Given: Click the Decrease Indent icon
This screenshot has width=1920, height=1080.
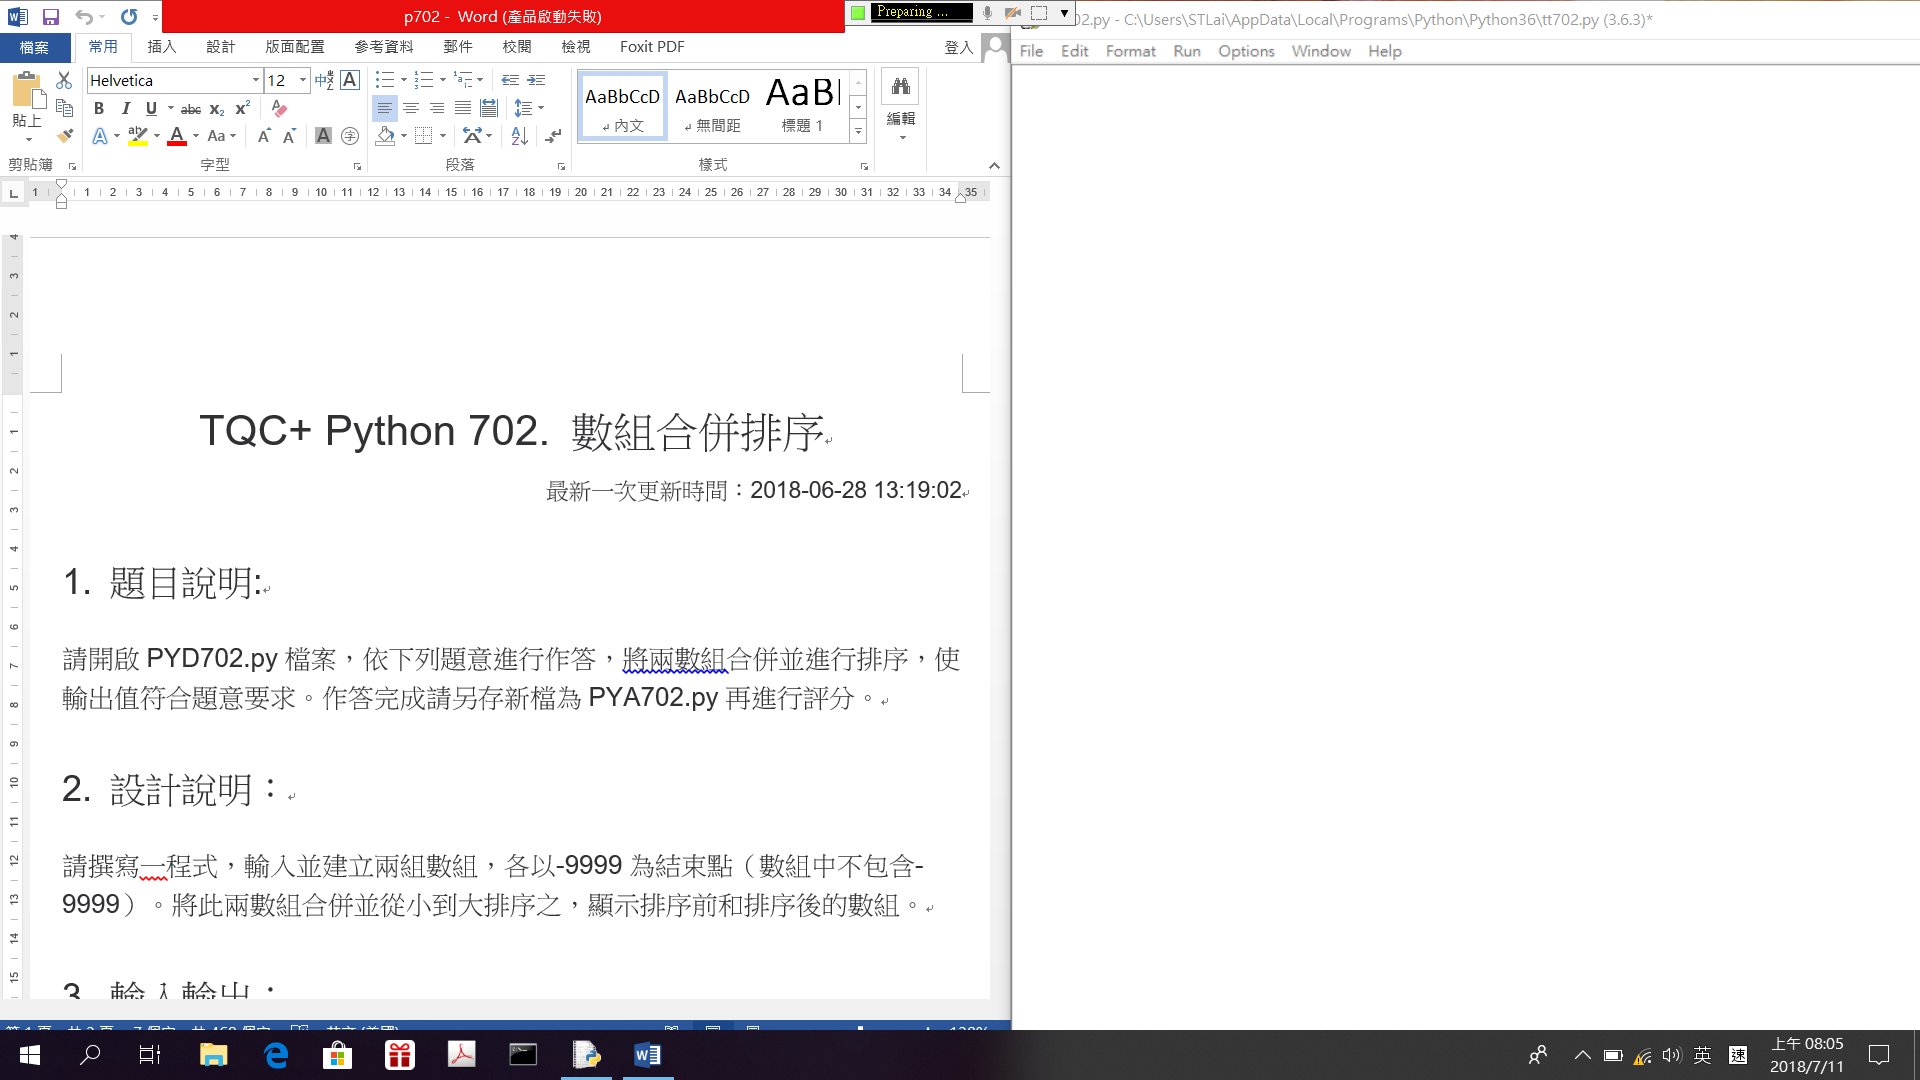Looking at the screenshot, I should (510, 80).
